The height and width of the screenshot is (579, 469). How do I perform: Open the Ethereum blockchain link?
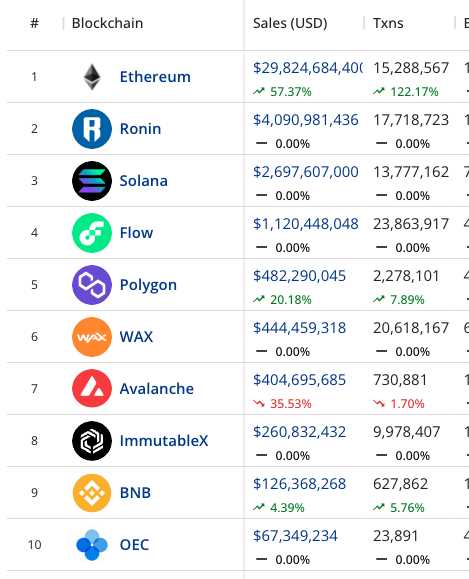[x=155, y=77]
